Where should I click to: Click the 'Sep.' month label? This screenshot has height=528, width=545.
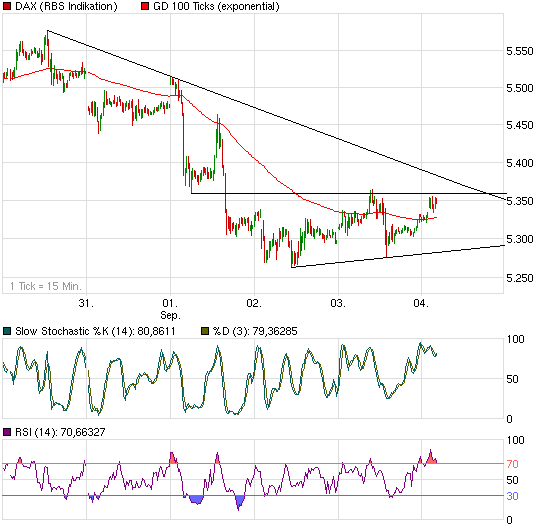170,315
